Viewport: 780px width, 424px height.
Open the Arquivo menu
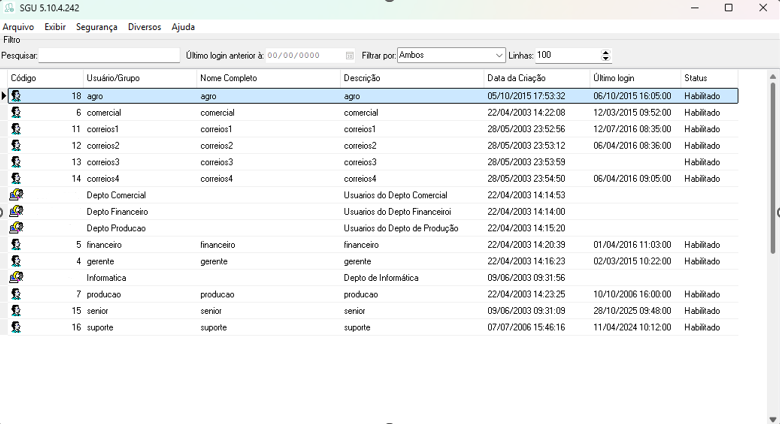(18, 27)
